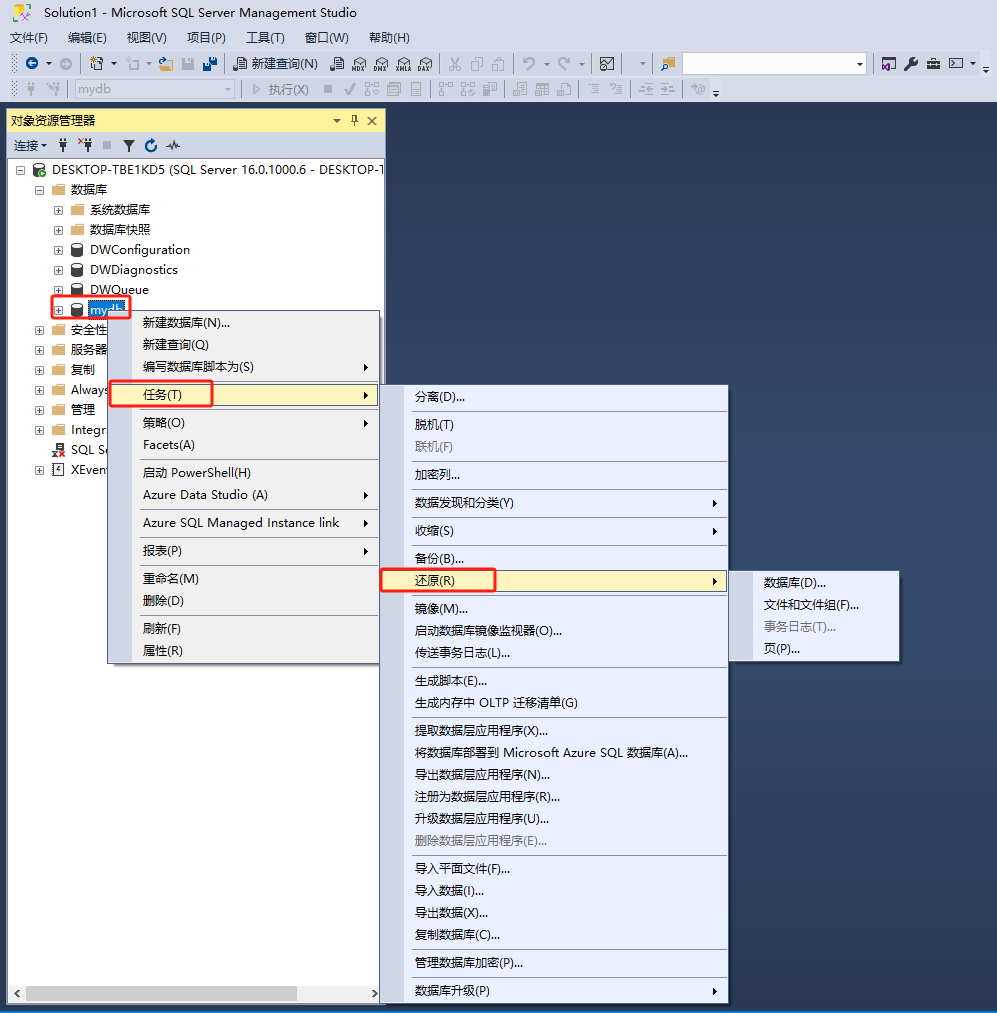Click the command window icon
The width and height of the screenshot is (997, 1013).
(956, 63)
